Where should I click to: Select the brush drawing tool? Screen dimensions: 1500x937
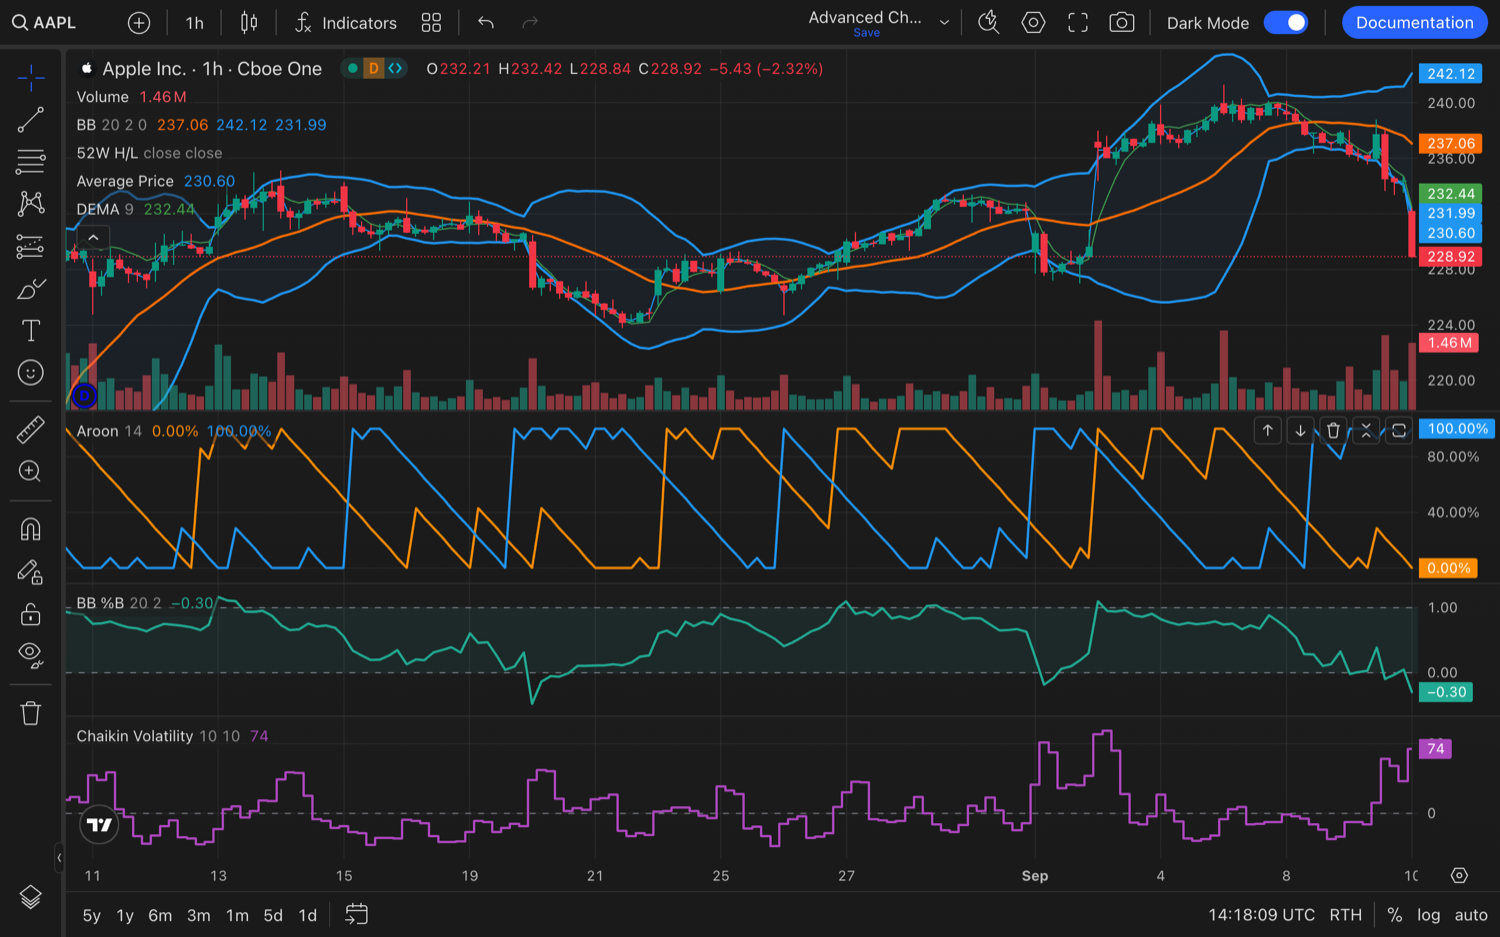point(31,289)
